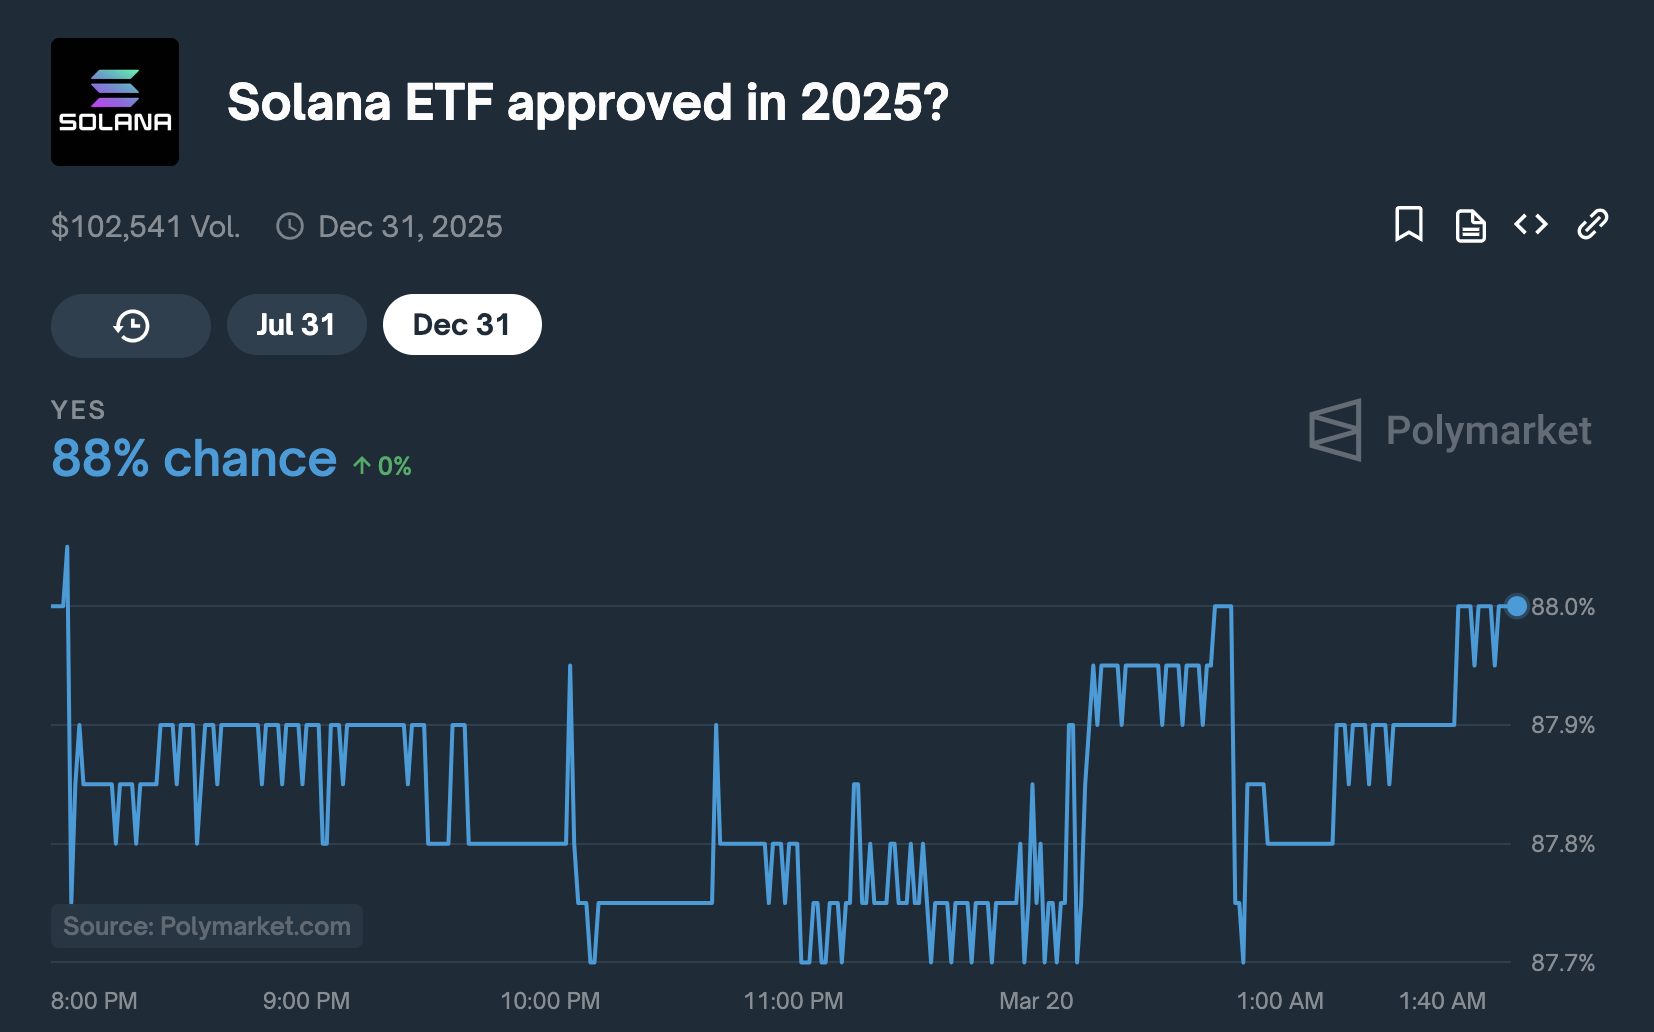The height and width of the screenshot is (1032, 1654).
Task: Click the embed code icon
Action: (x=1529, y=225)
